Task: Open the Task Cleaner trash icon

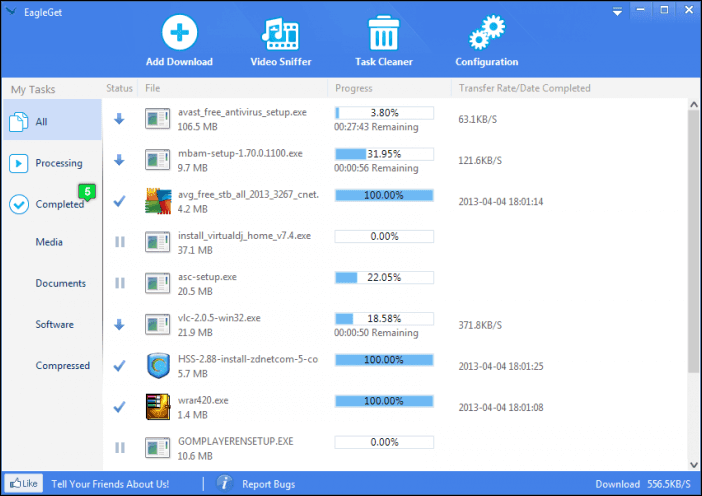Action: pyautogui.click(x=383, y=32)
